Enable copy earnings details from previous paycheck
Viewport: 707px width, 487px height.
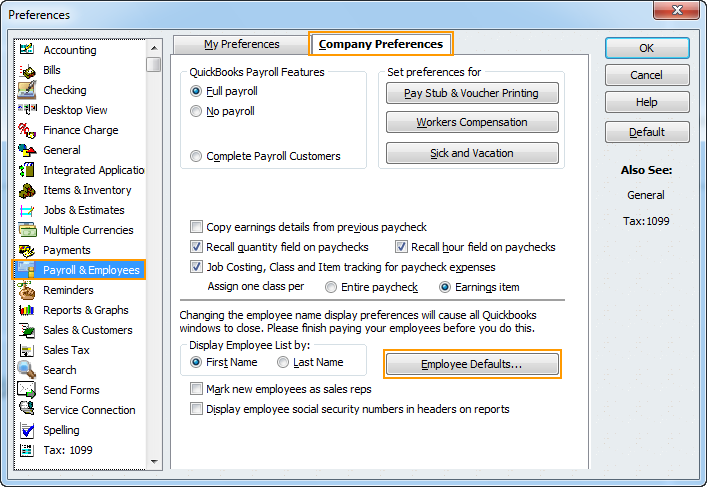(196, 226)
